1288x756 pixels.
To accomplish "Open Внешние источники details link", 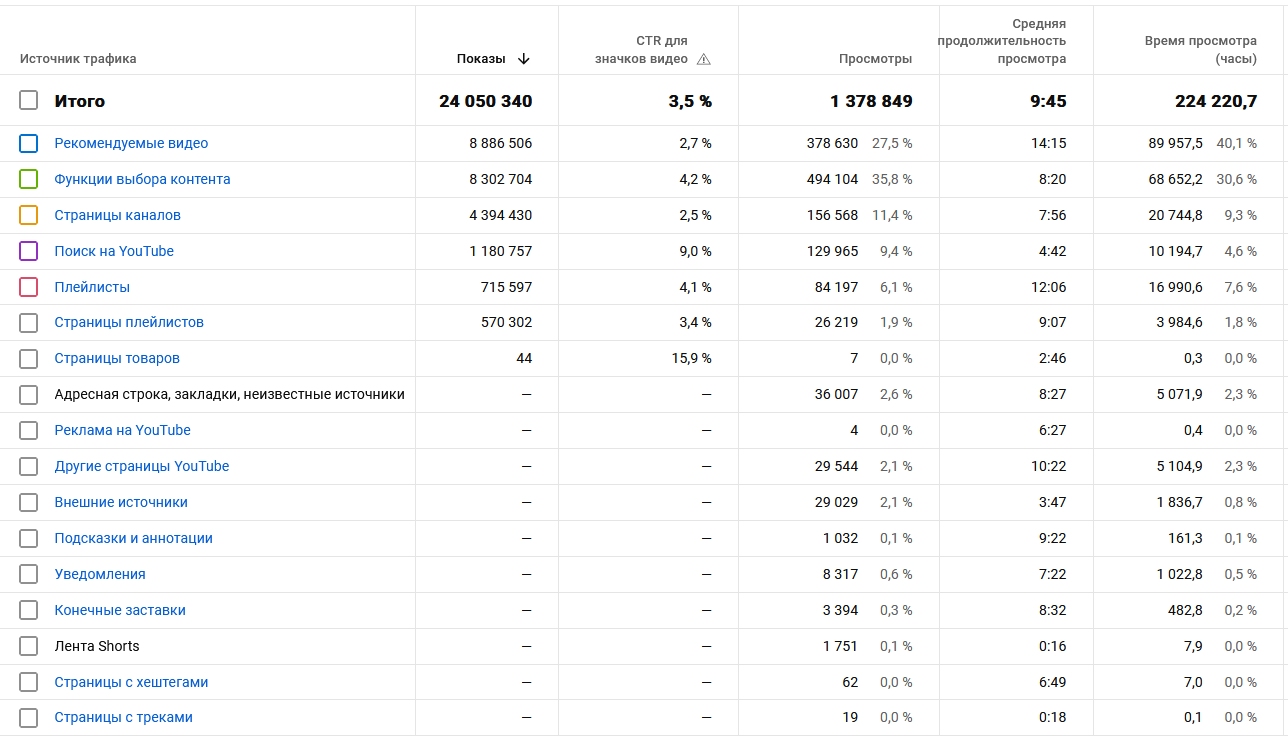I will pos(121,502).
